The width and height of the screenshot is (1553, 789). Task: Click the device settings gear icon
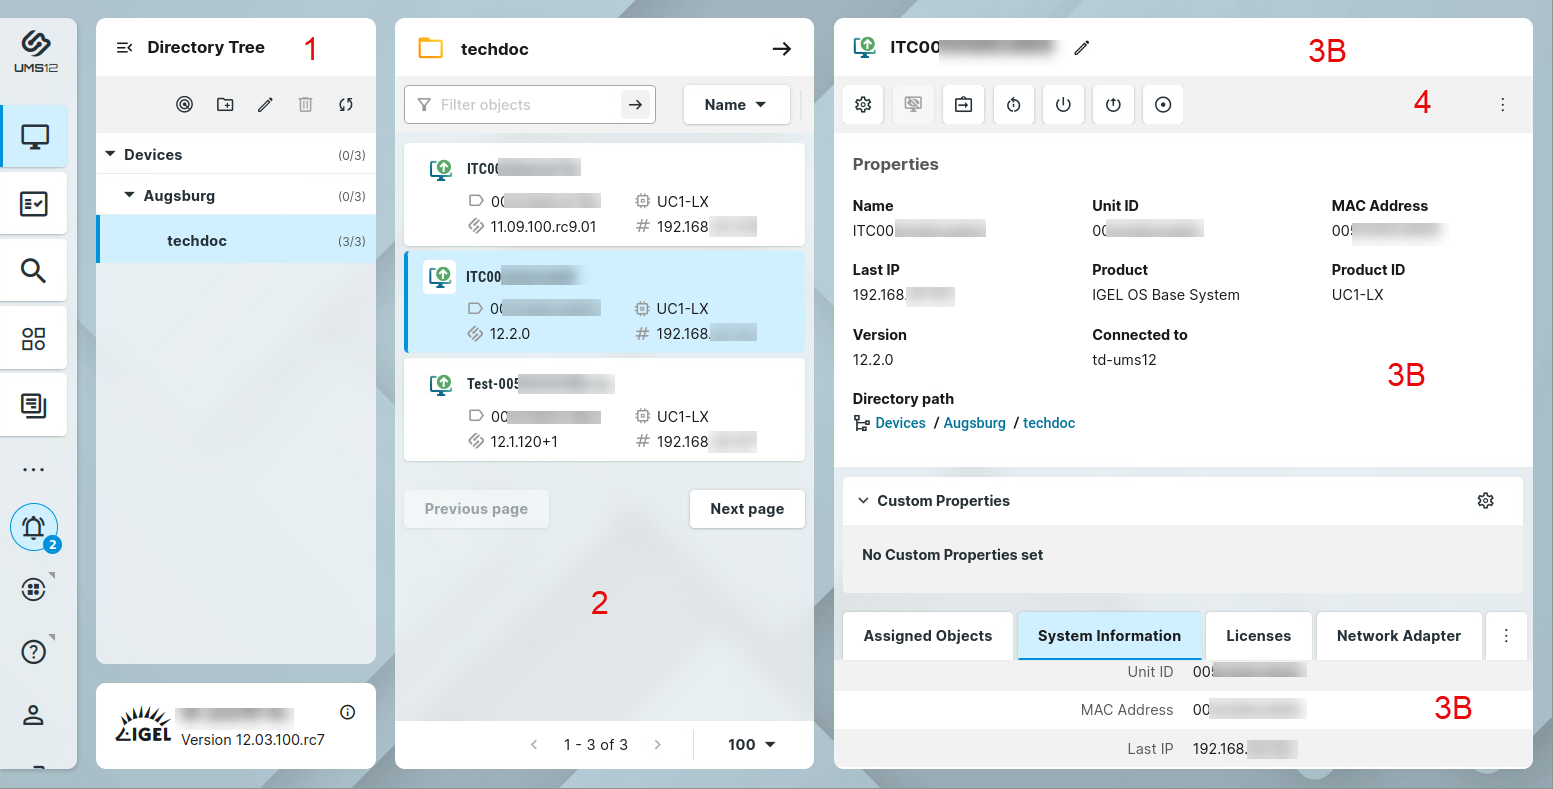click(x=863, y=105)
